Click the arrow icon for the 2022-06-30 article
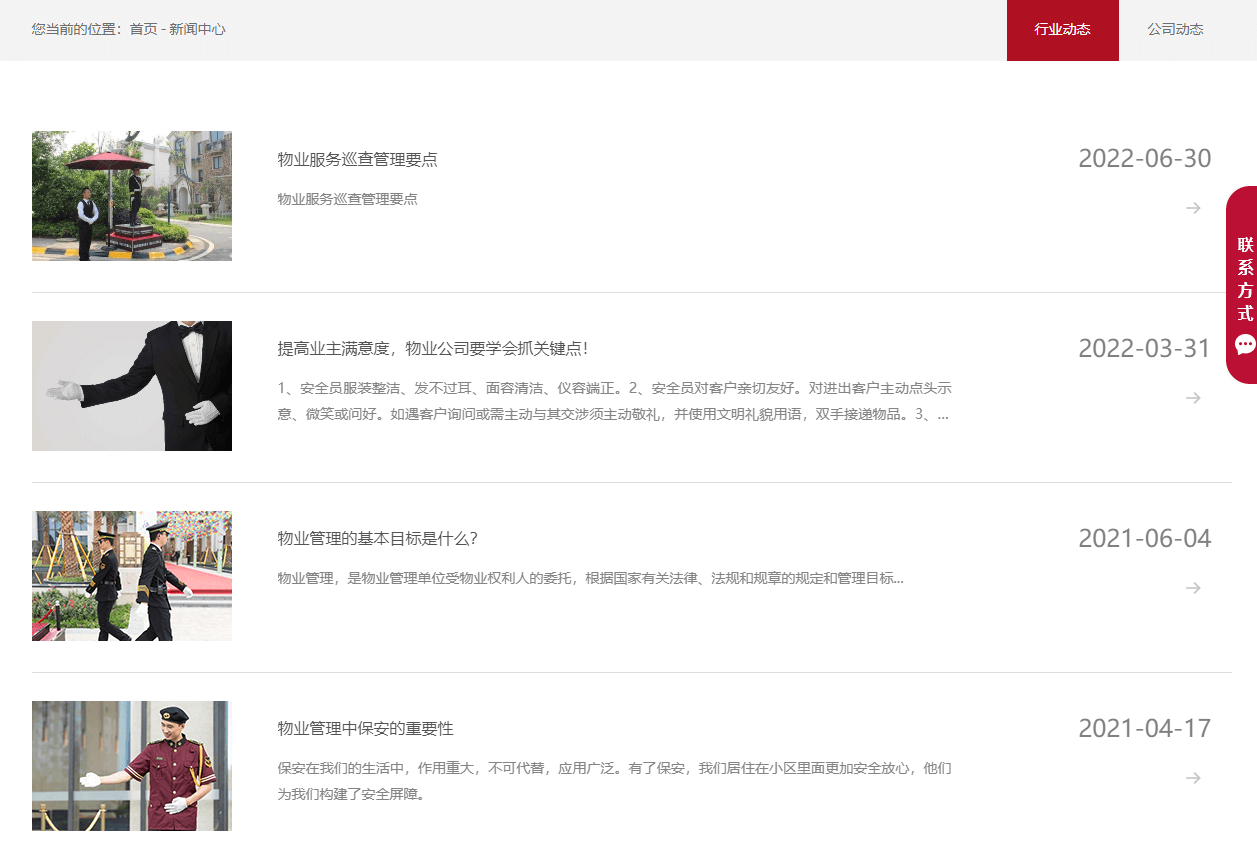This screenshot has height=856, width=1257. pyautogui.click(x=1192, y=208)
